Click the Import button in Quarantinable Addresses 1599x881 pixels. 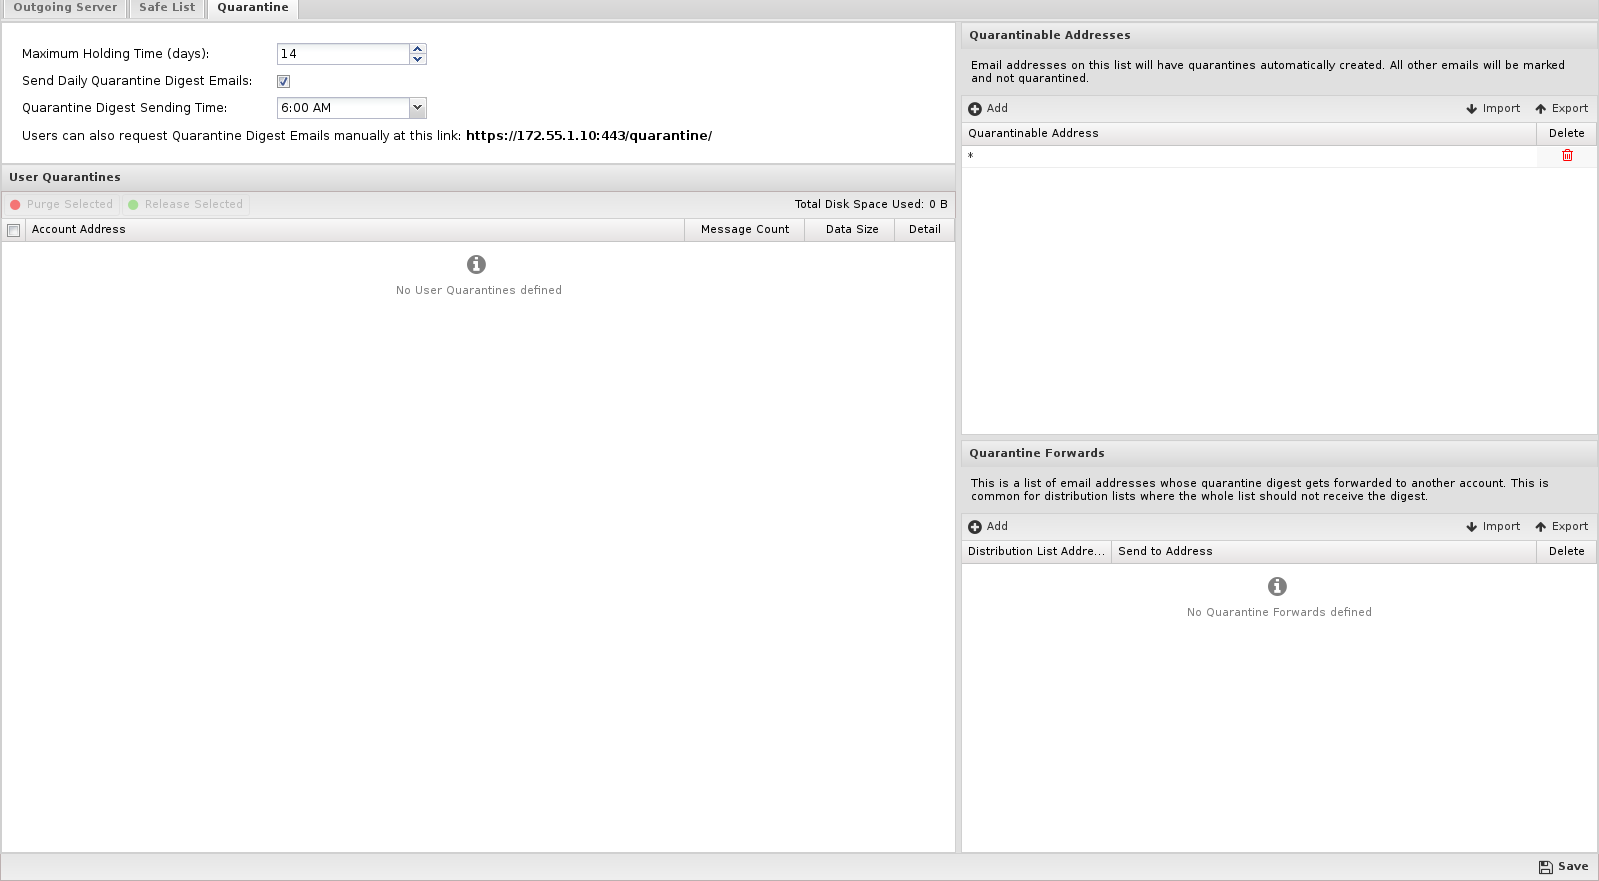(1493, 109)
